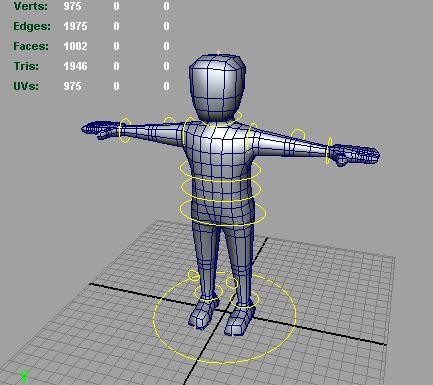Click the 1002 faces count value
Image resolution: width=433 pixels, height=385 pixels.
click(x=75, y=46)
